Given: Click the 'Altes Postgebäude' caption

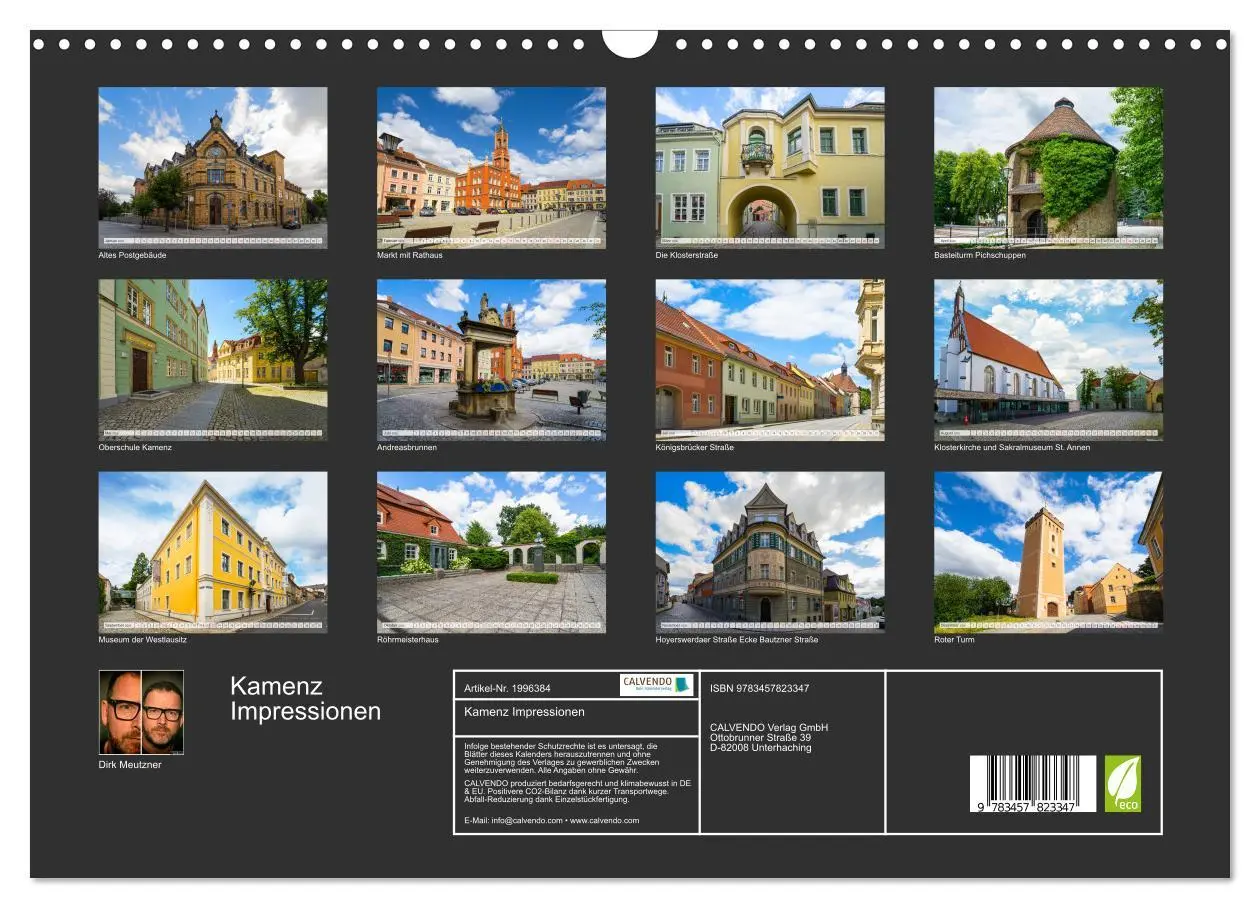Looking at the screenshot, I should [x=132, y=255].
